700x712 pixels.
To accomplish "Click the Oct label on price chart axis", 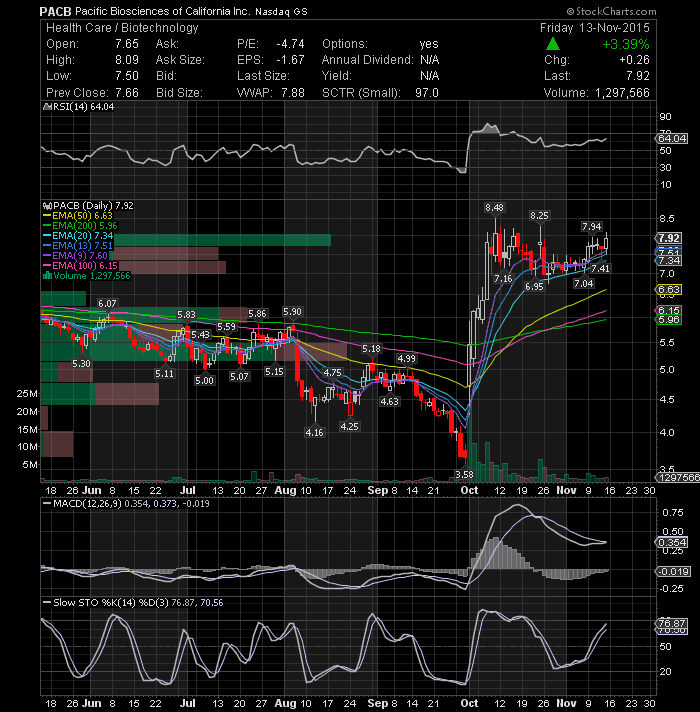I will click(469, 490).
